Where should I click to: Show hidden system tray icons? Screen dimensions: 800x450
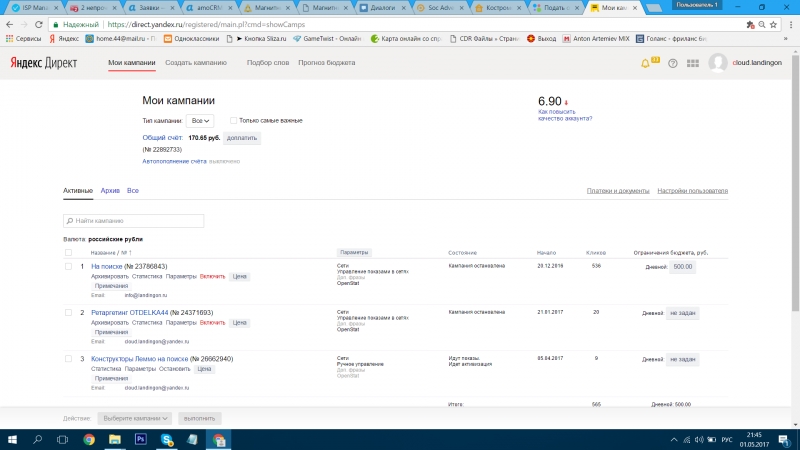(x=674, y=440)
